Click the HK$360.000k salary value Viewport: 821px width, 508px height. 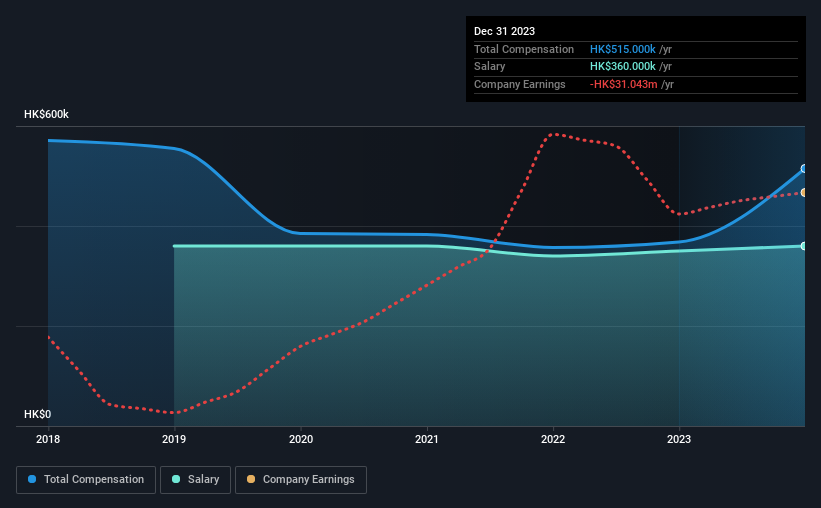pos(623,67)
